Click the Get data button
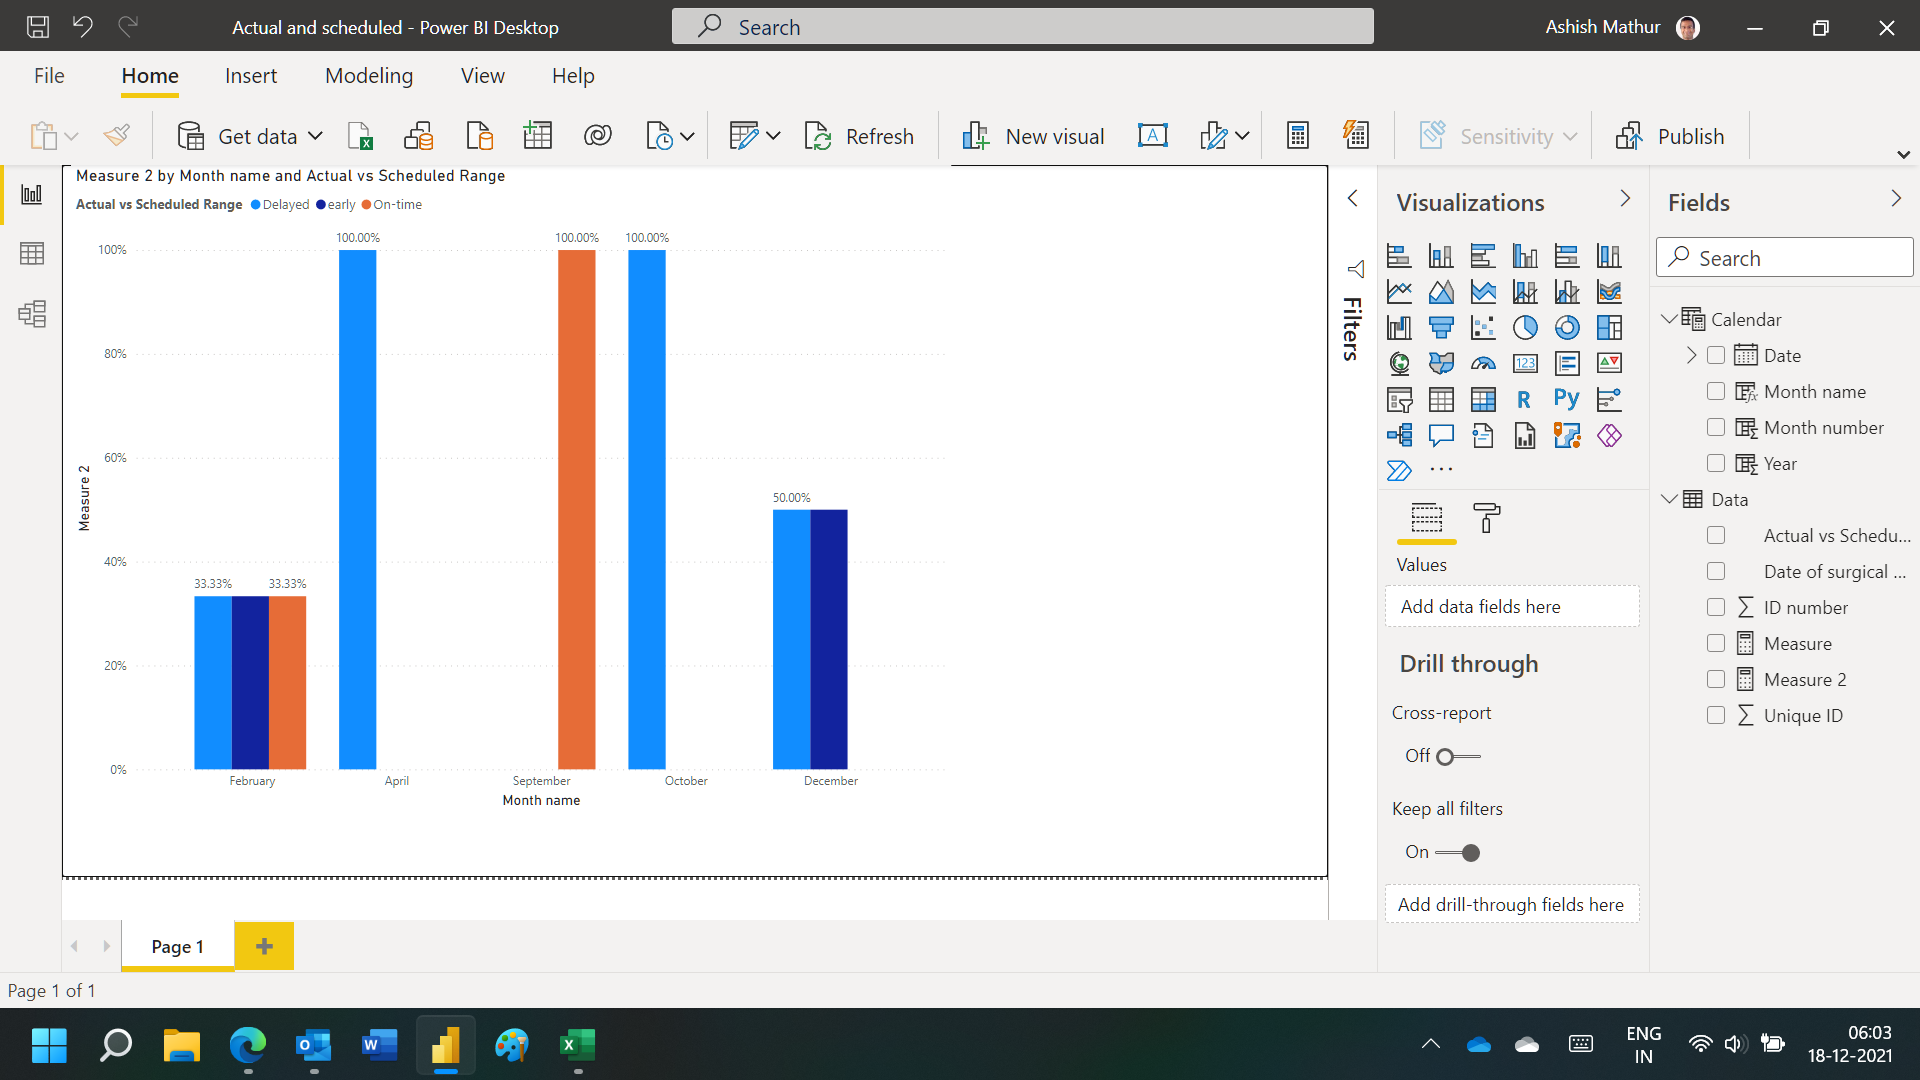 (238, 136)
